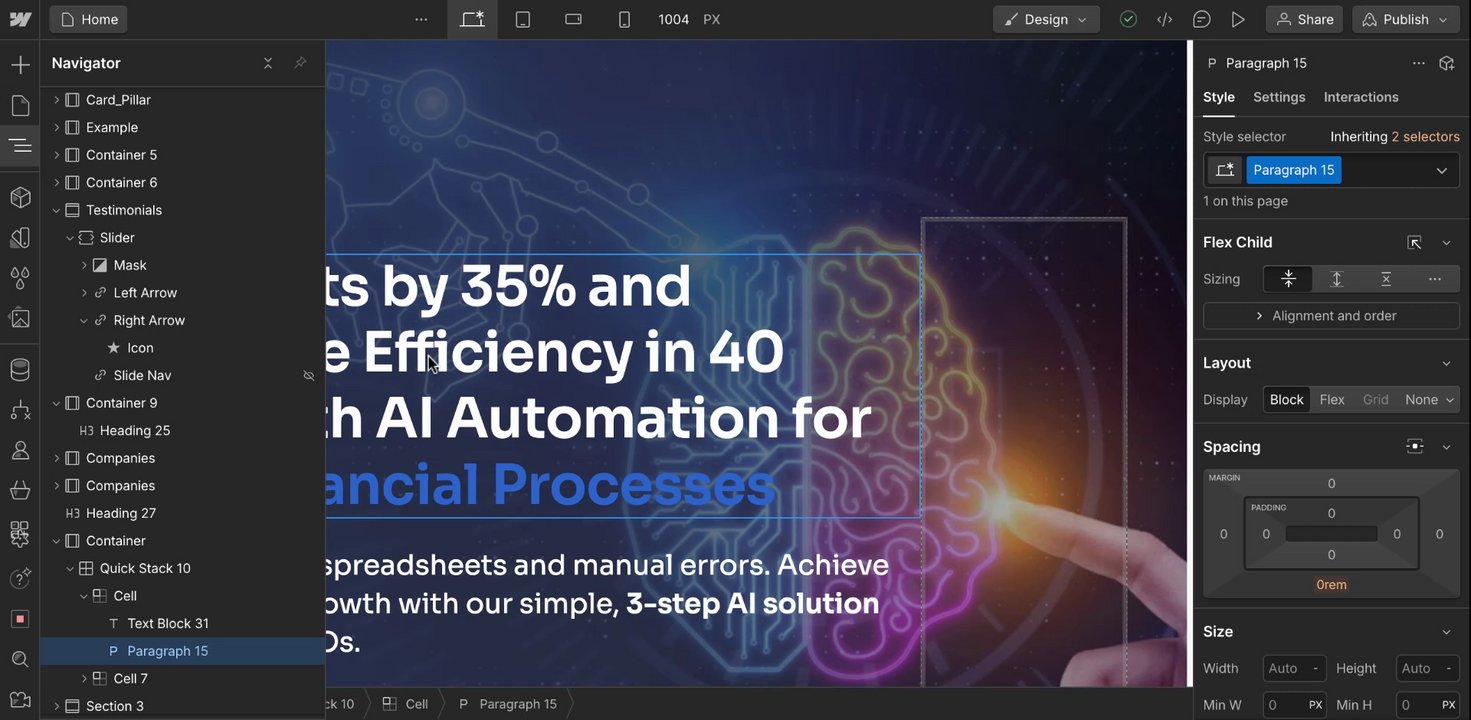Viewport: 1471px width, 720px height.
Task: Open the Home page selector
Action: tap(88, 19)
